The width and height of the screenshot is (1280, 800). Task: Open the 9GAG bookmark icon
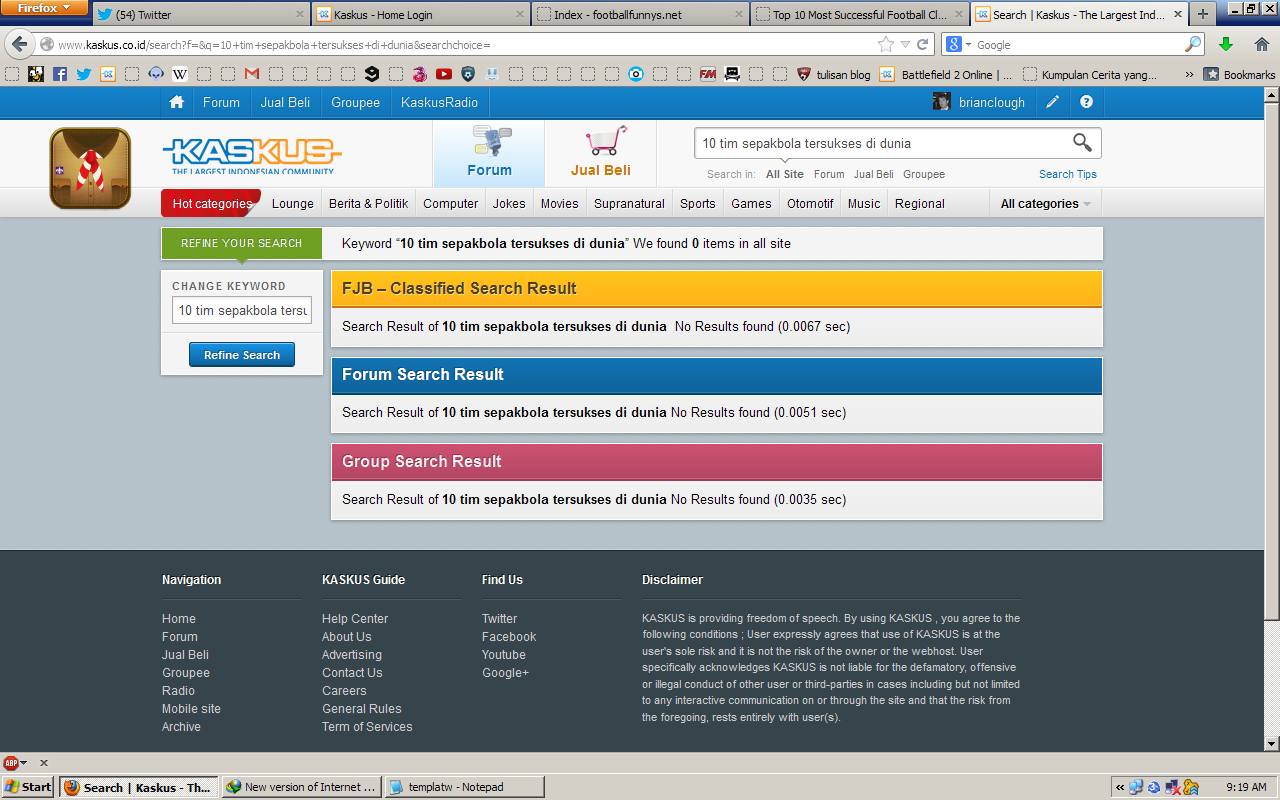point(372,74)
